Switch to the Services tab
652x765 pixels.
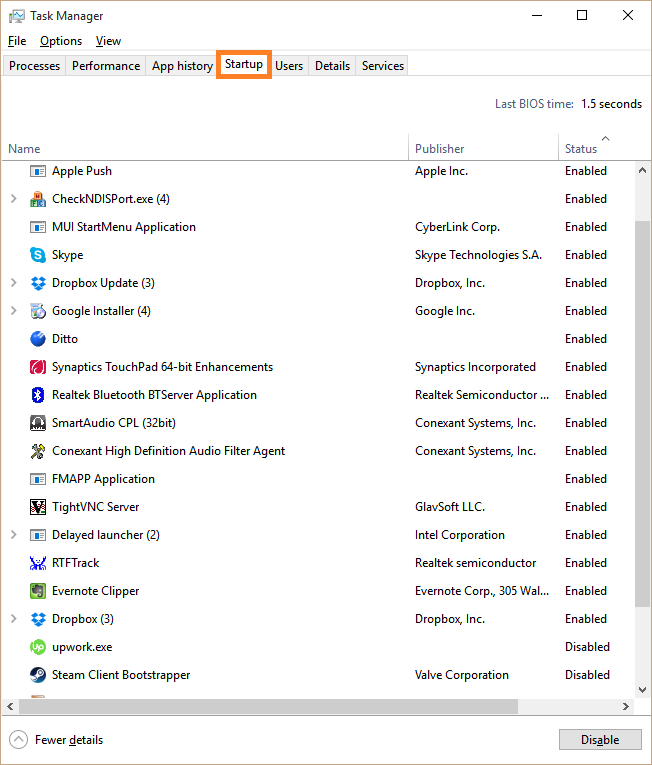383,66
